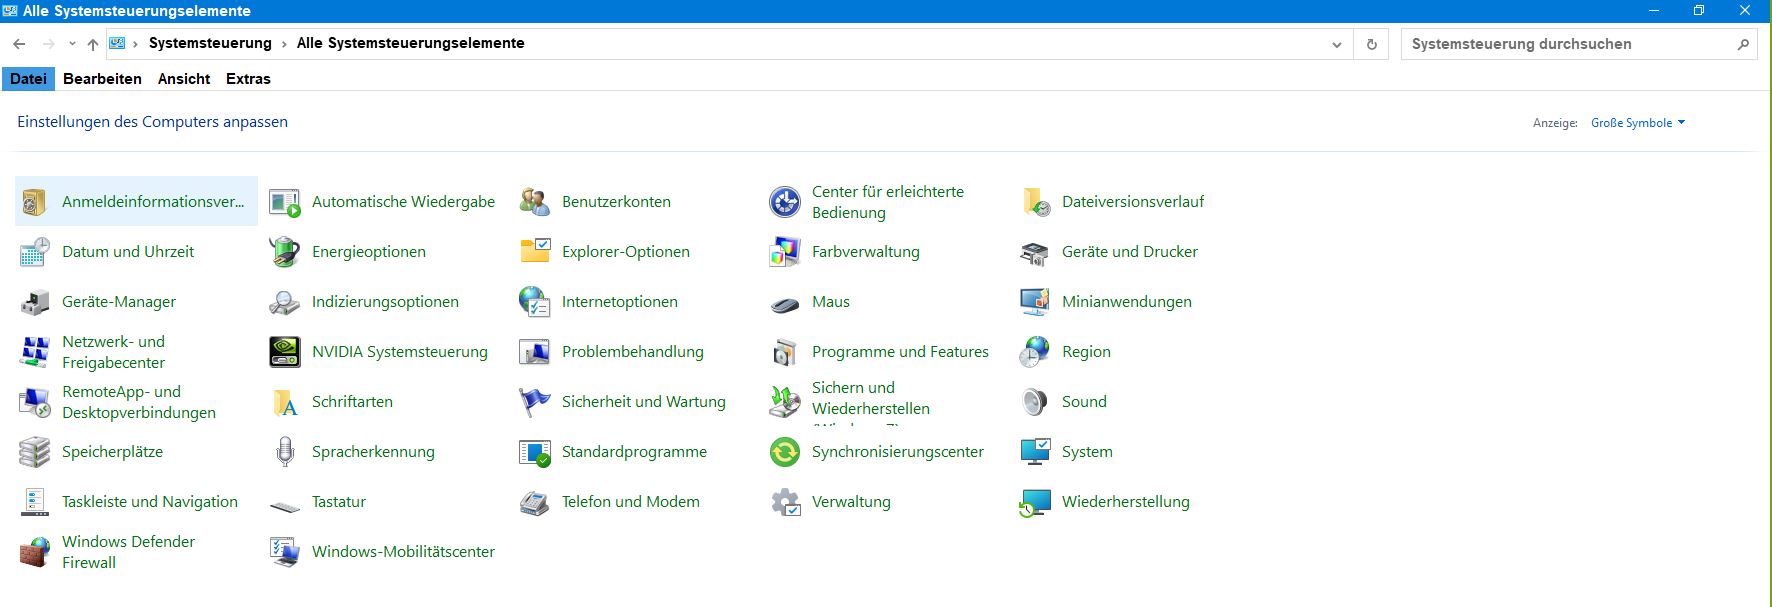Click Alle Systemsteuerungselemente breadcrumb
Viewport: 1772px width, 607px height.
coord(410,43)
